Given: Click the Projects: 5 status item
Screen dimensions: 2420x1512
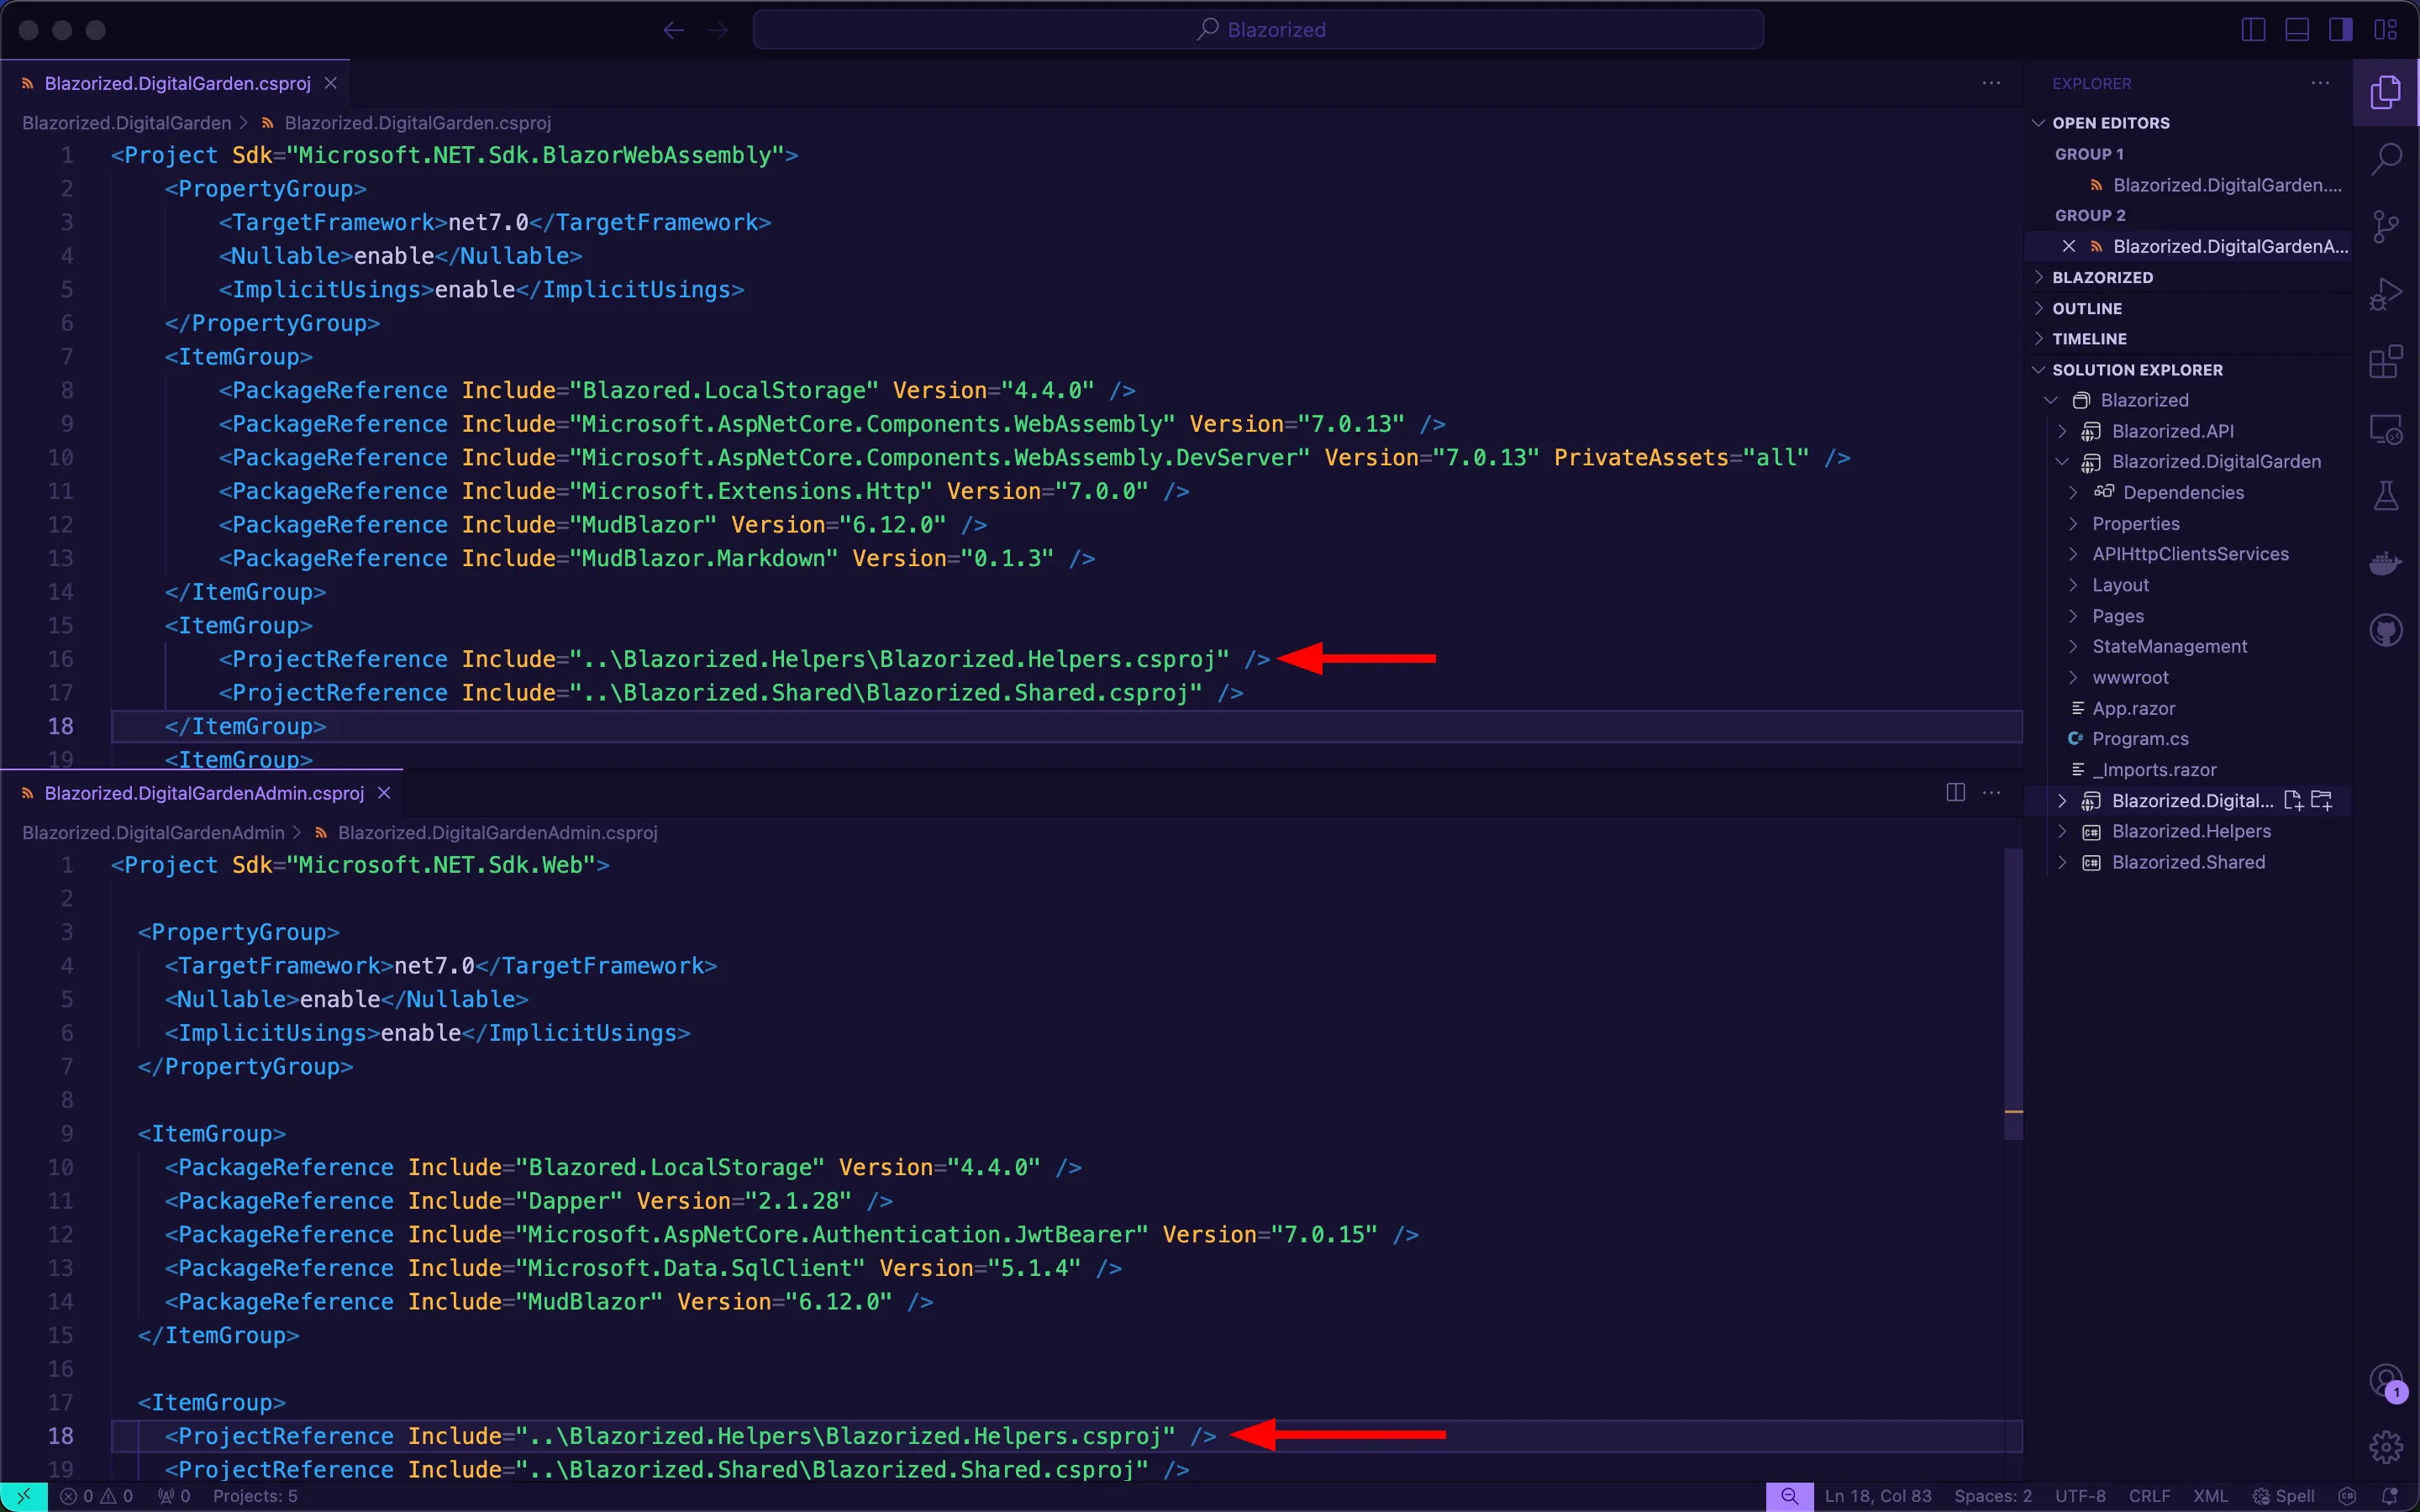Looking at the screenshot, I should pos(255,1497).
